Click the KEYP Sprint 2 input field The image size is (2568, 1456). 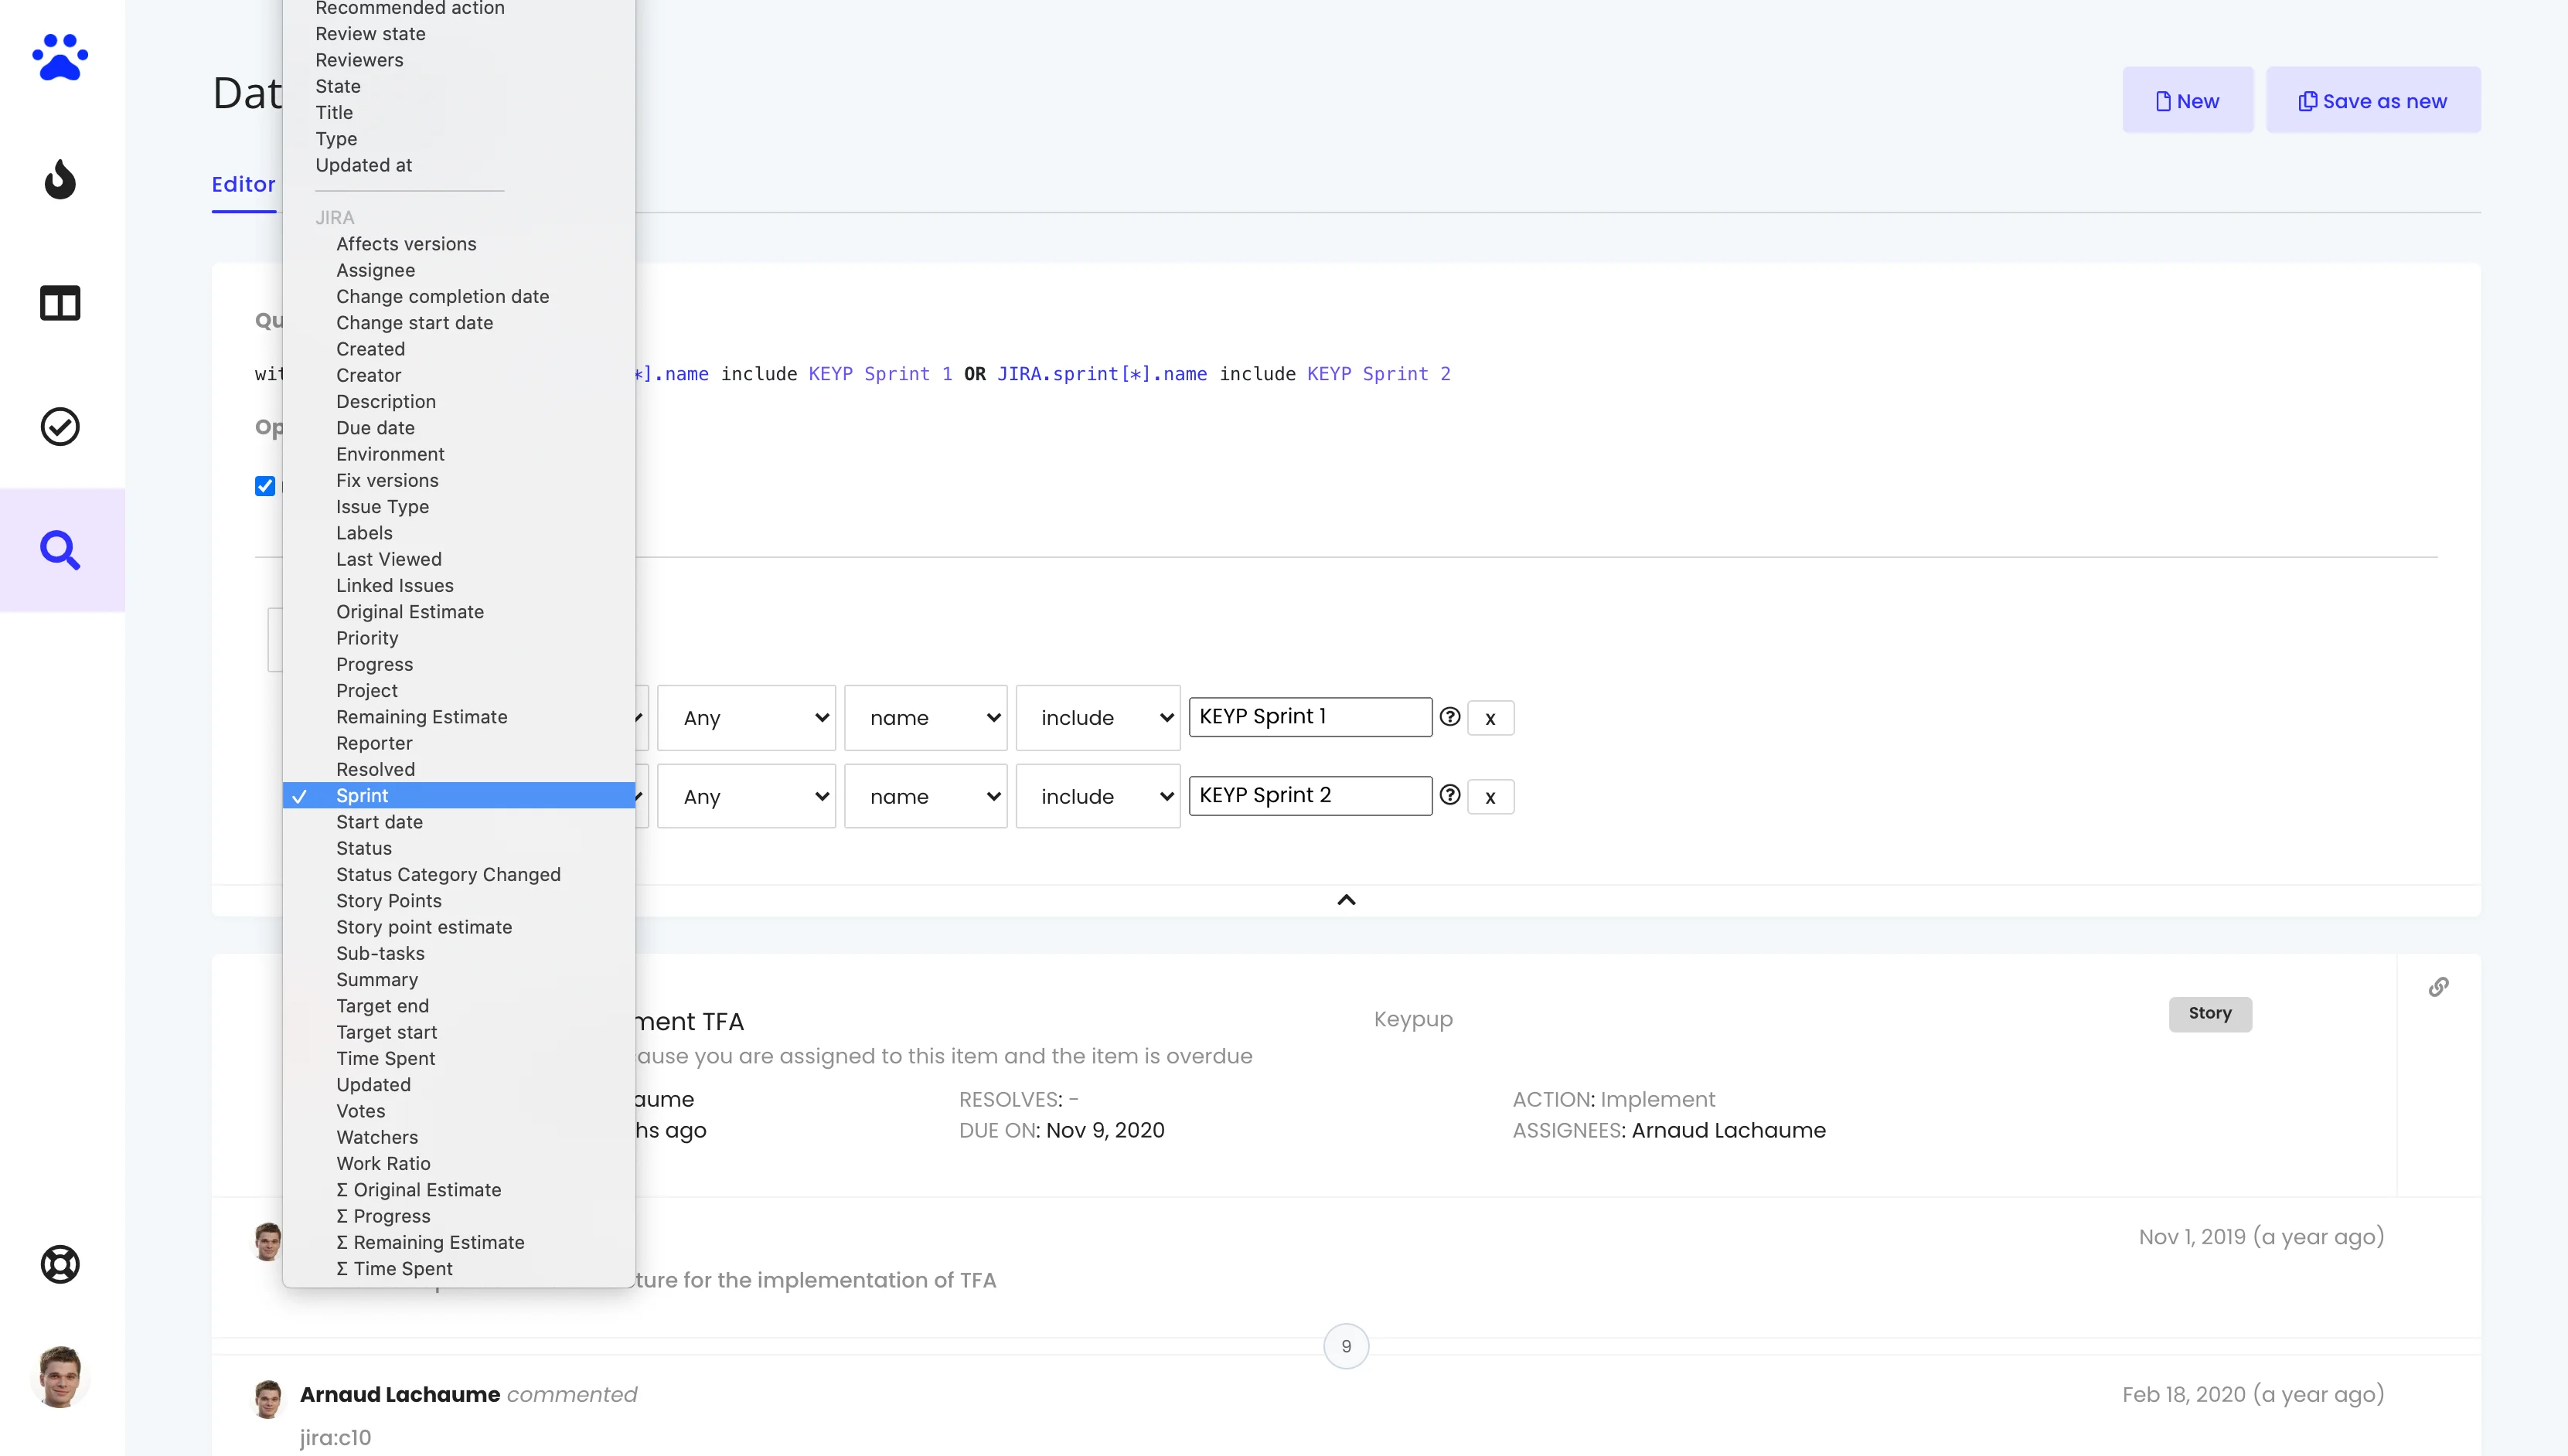tap(1309, 795)
